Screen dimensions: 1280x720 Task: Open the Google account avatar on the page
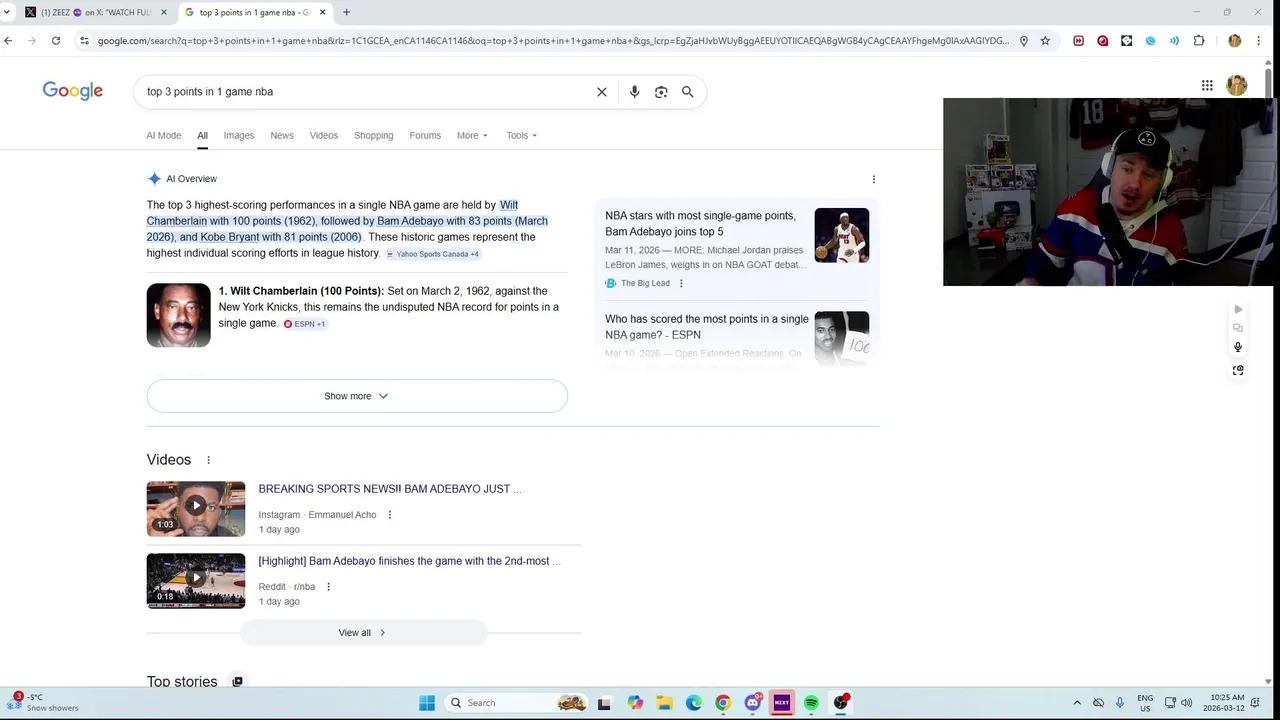point(1237,85)
